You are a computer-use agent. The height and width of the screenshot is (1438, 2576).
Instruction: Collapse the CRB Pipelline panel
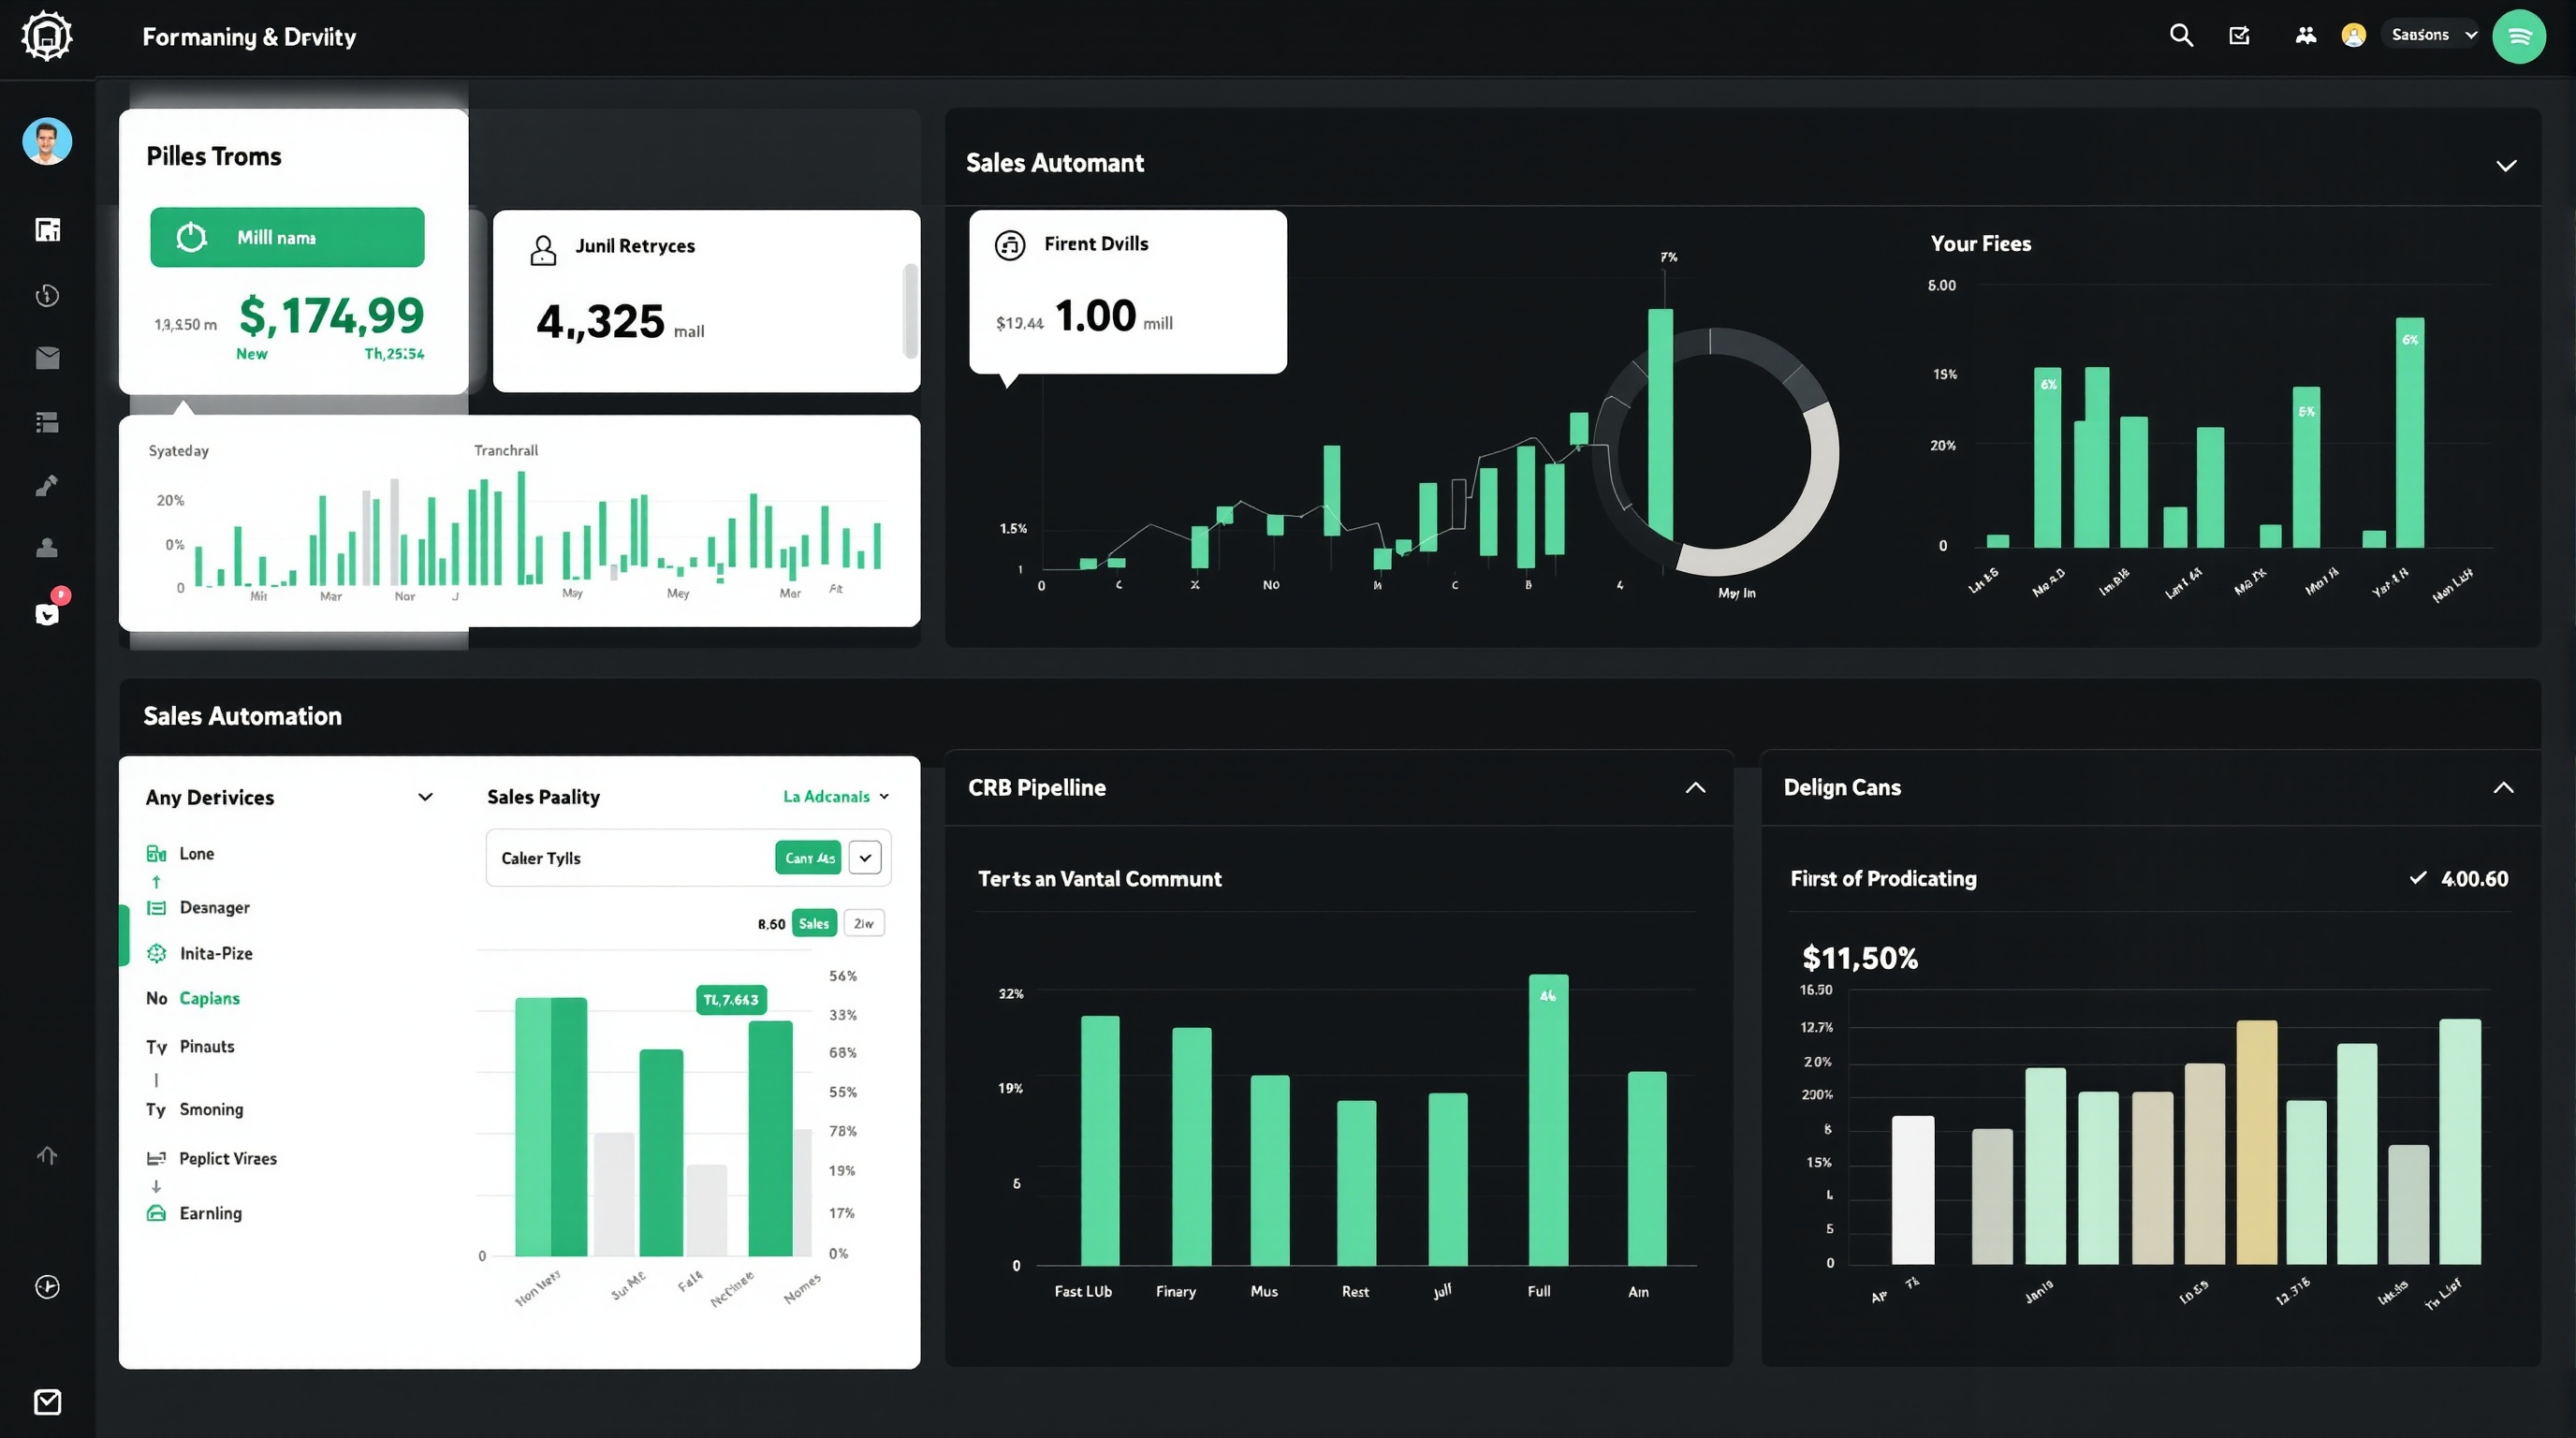tap(1695, 787)
